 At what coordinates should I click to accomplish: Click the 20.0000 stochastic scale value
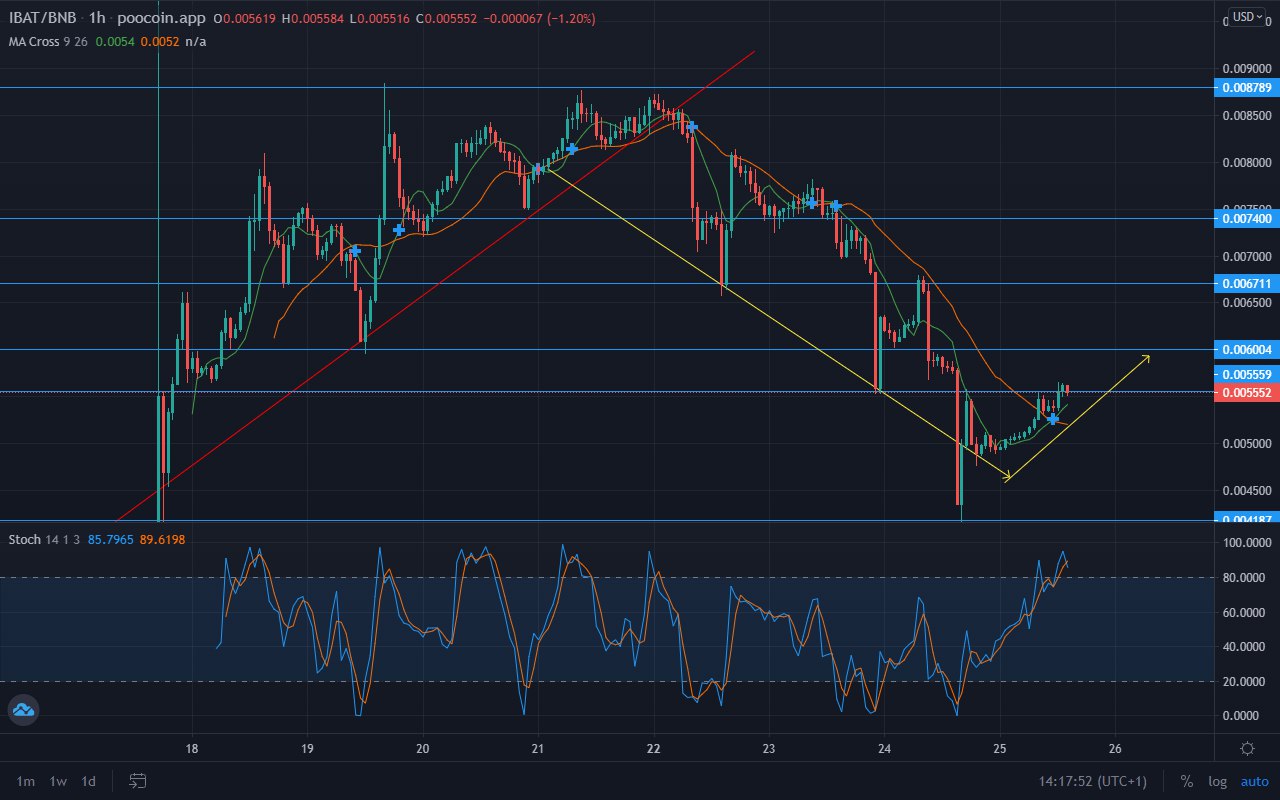tap(1243, 682)
